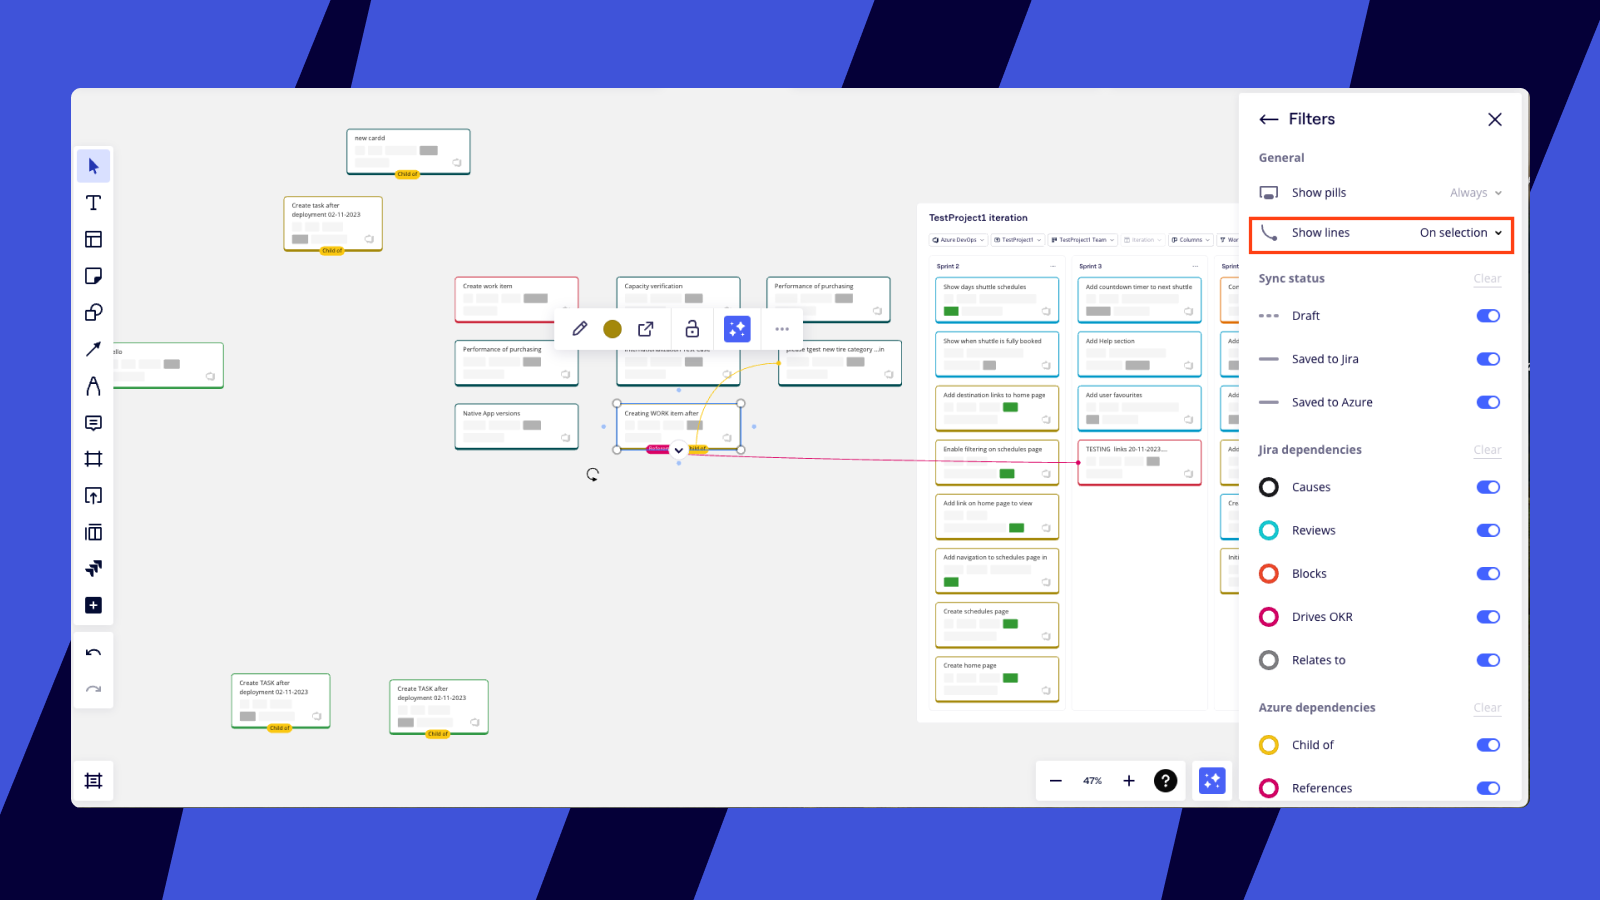Screen dimensions: 1600x900
Task: Click the olive color swatch on card toolbar
Action: [613, 329]
